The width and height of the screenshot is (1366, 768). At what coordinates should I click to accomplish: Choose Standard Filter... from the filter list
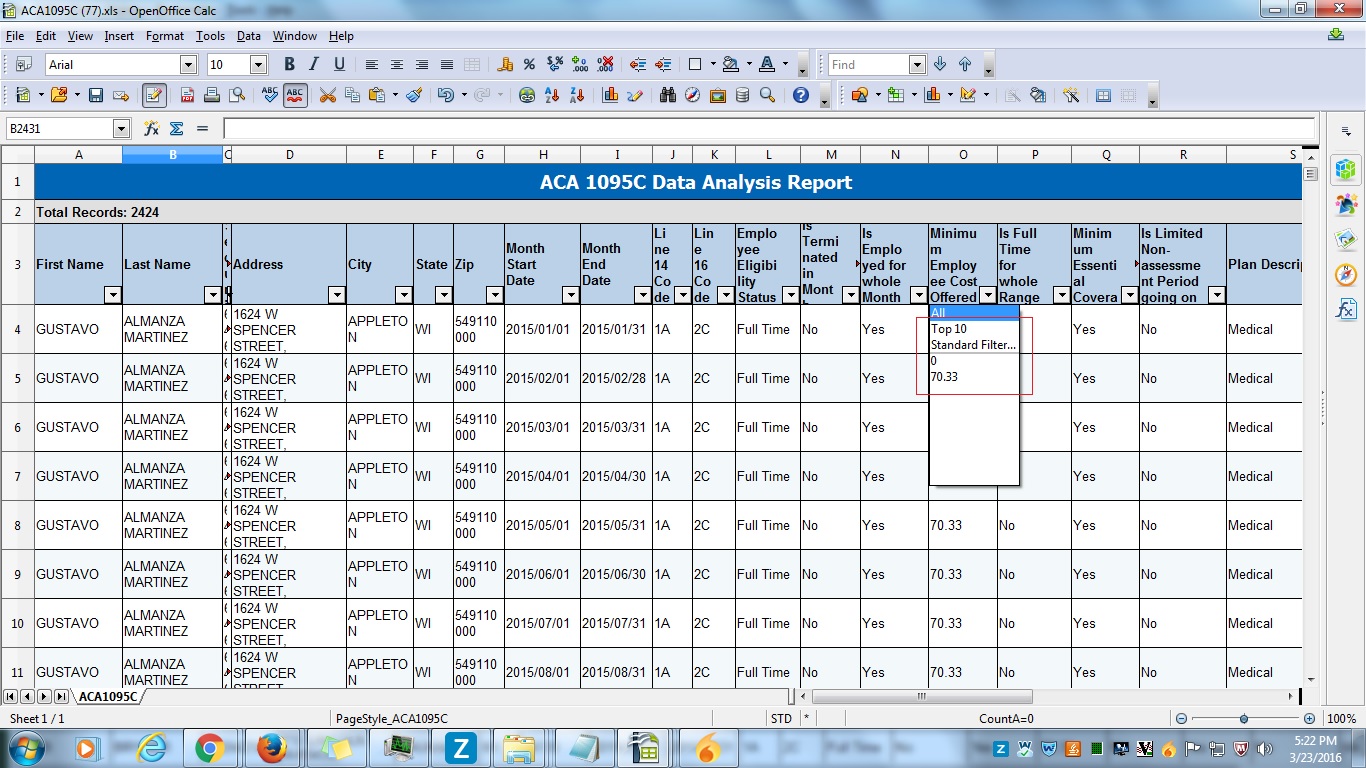pyautogui.click(x=973, y=345)
